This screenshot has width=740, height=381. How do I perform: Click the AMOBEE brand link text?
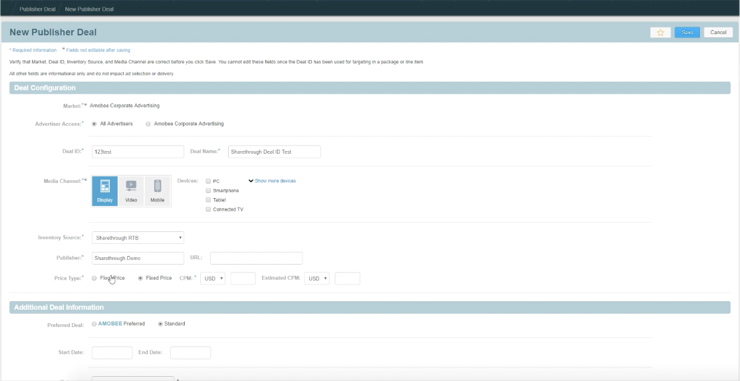coord(110,324)
